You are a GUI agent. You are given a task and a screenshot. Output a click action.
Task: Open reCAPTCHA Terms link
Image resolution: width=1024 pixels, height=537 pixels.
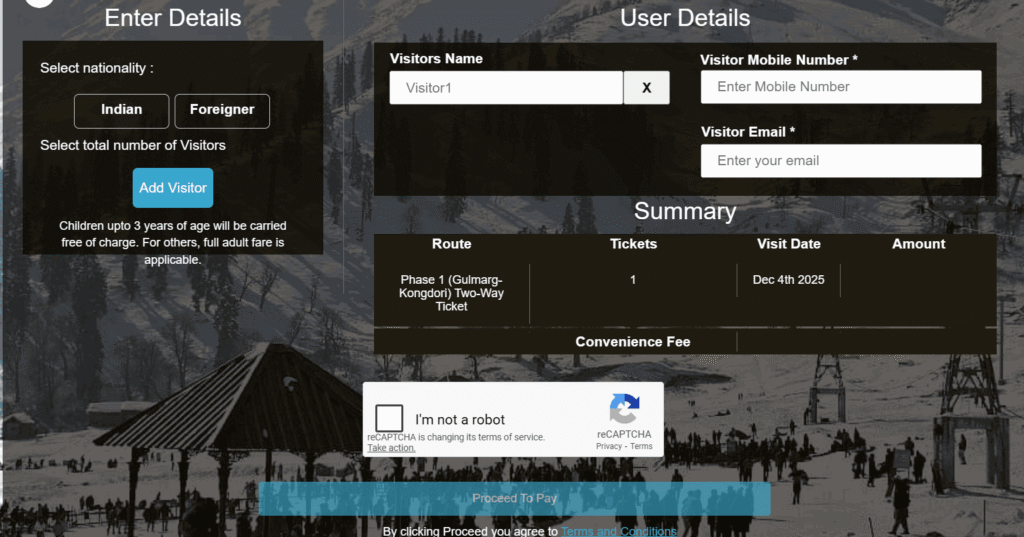pyautogui.click(x=641, y=446)
